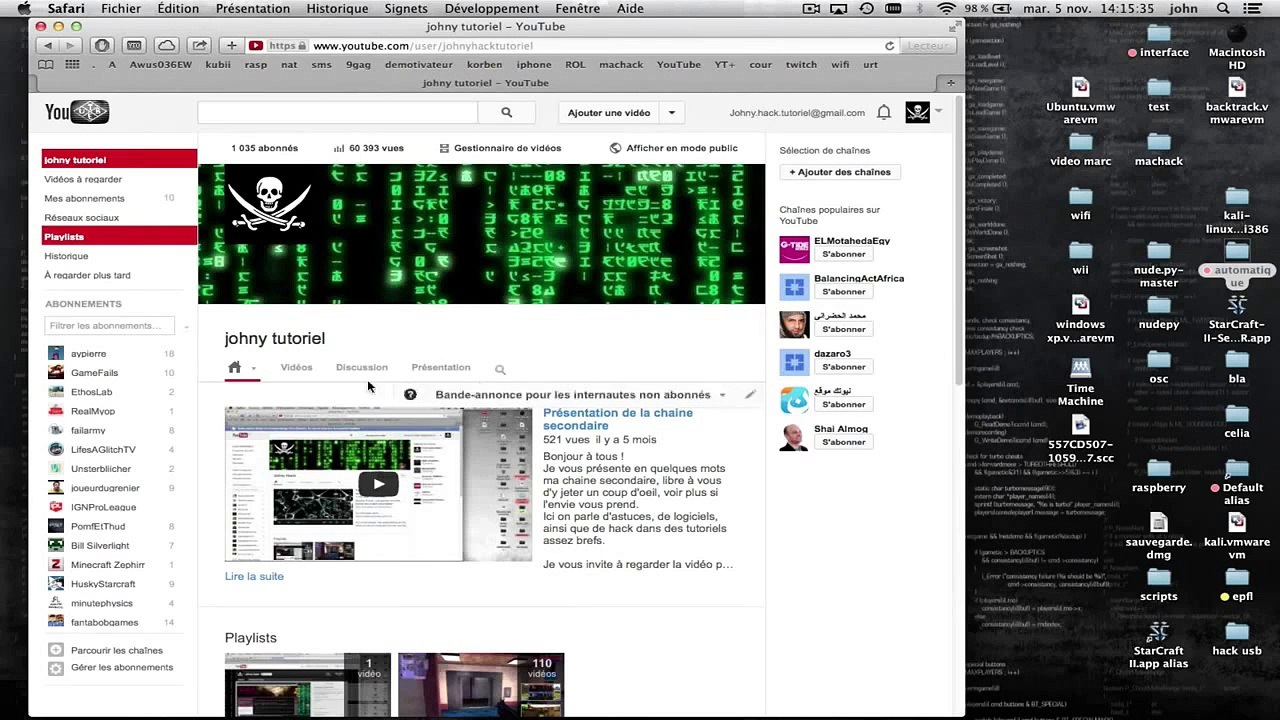The width and height of the screenshot is (1280, 720).
Task: Play the channel trailer video
Action: 378,484
